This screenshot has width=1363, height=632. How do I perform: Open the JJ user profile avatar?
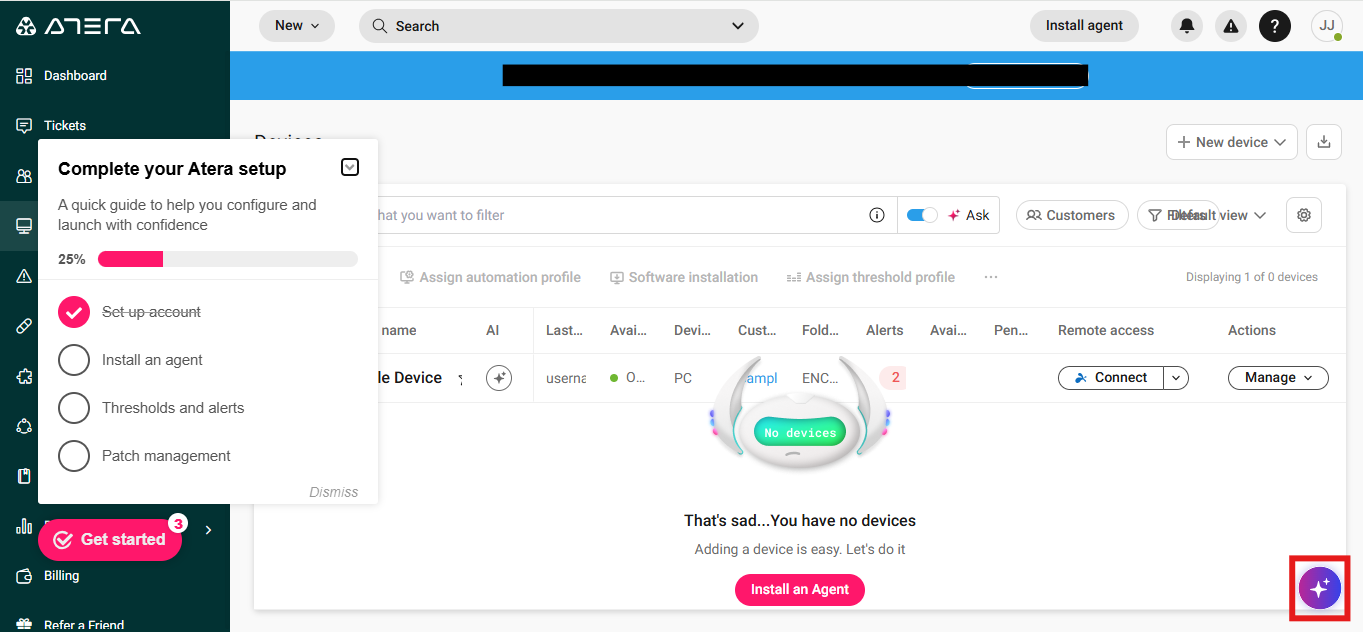pyautogui.click(x=1327, y=26)
